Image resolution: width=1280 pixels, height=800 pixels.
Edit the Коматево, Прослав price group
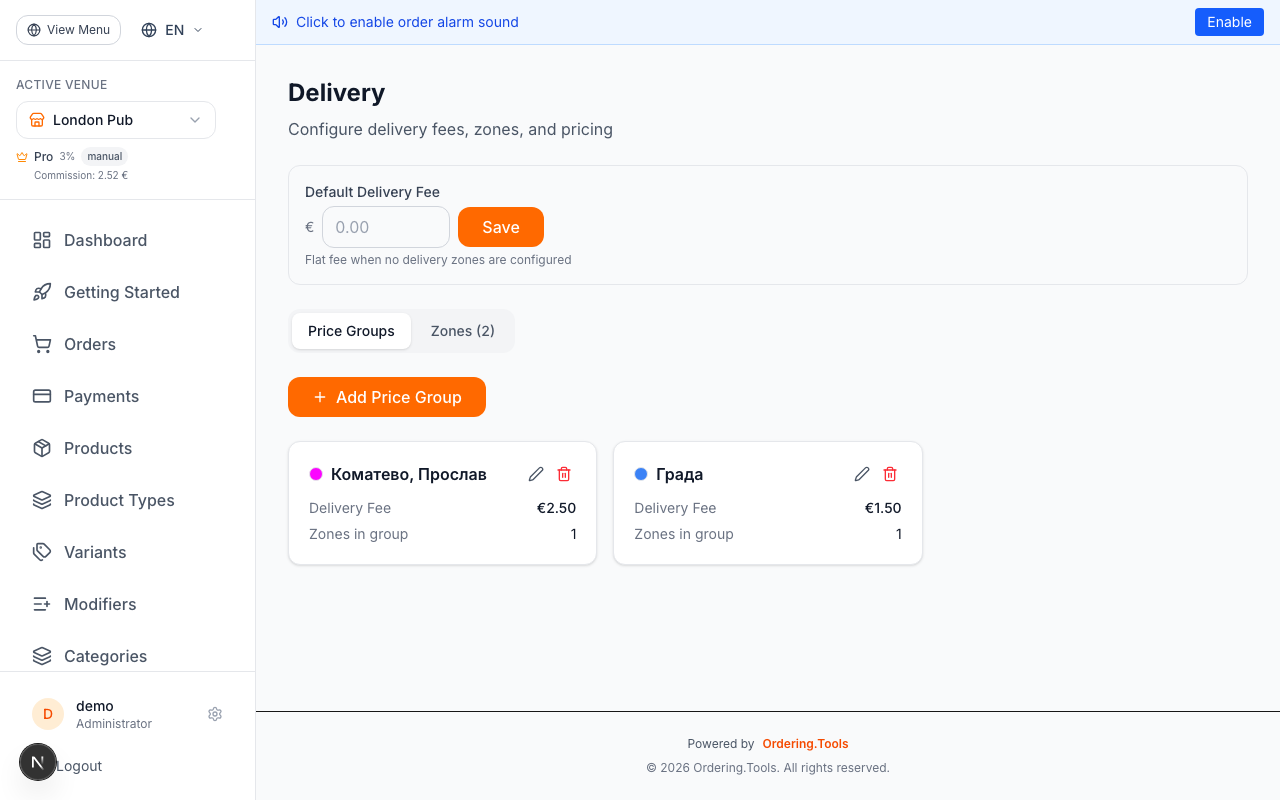[x=536, y=474]
